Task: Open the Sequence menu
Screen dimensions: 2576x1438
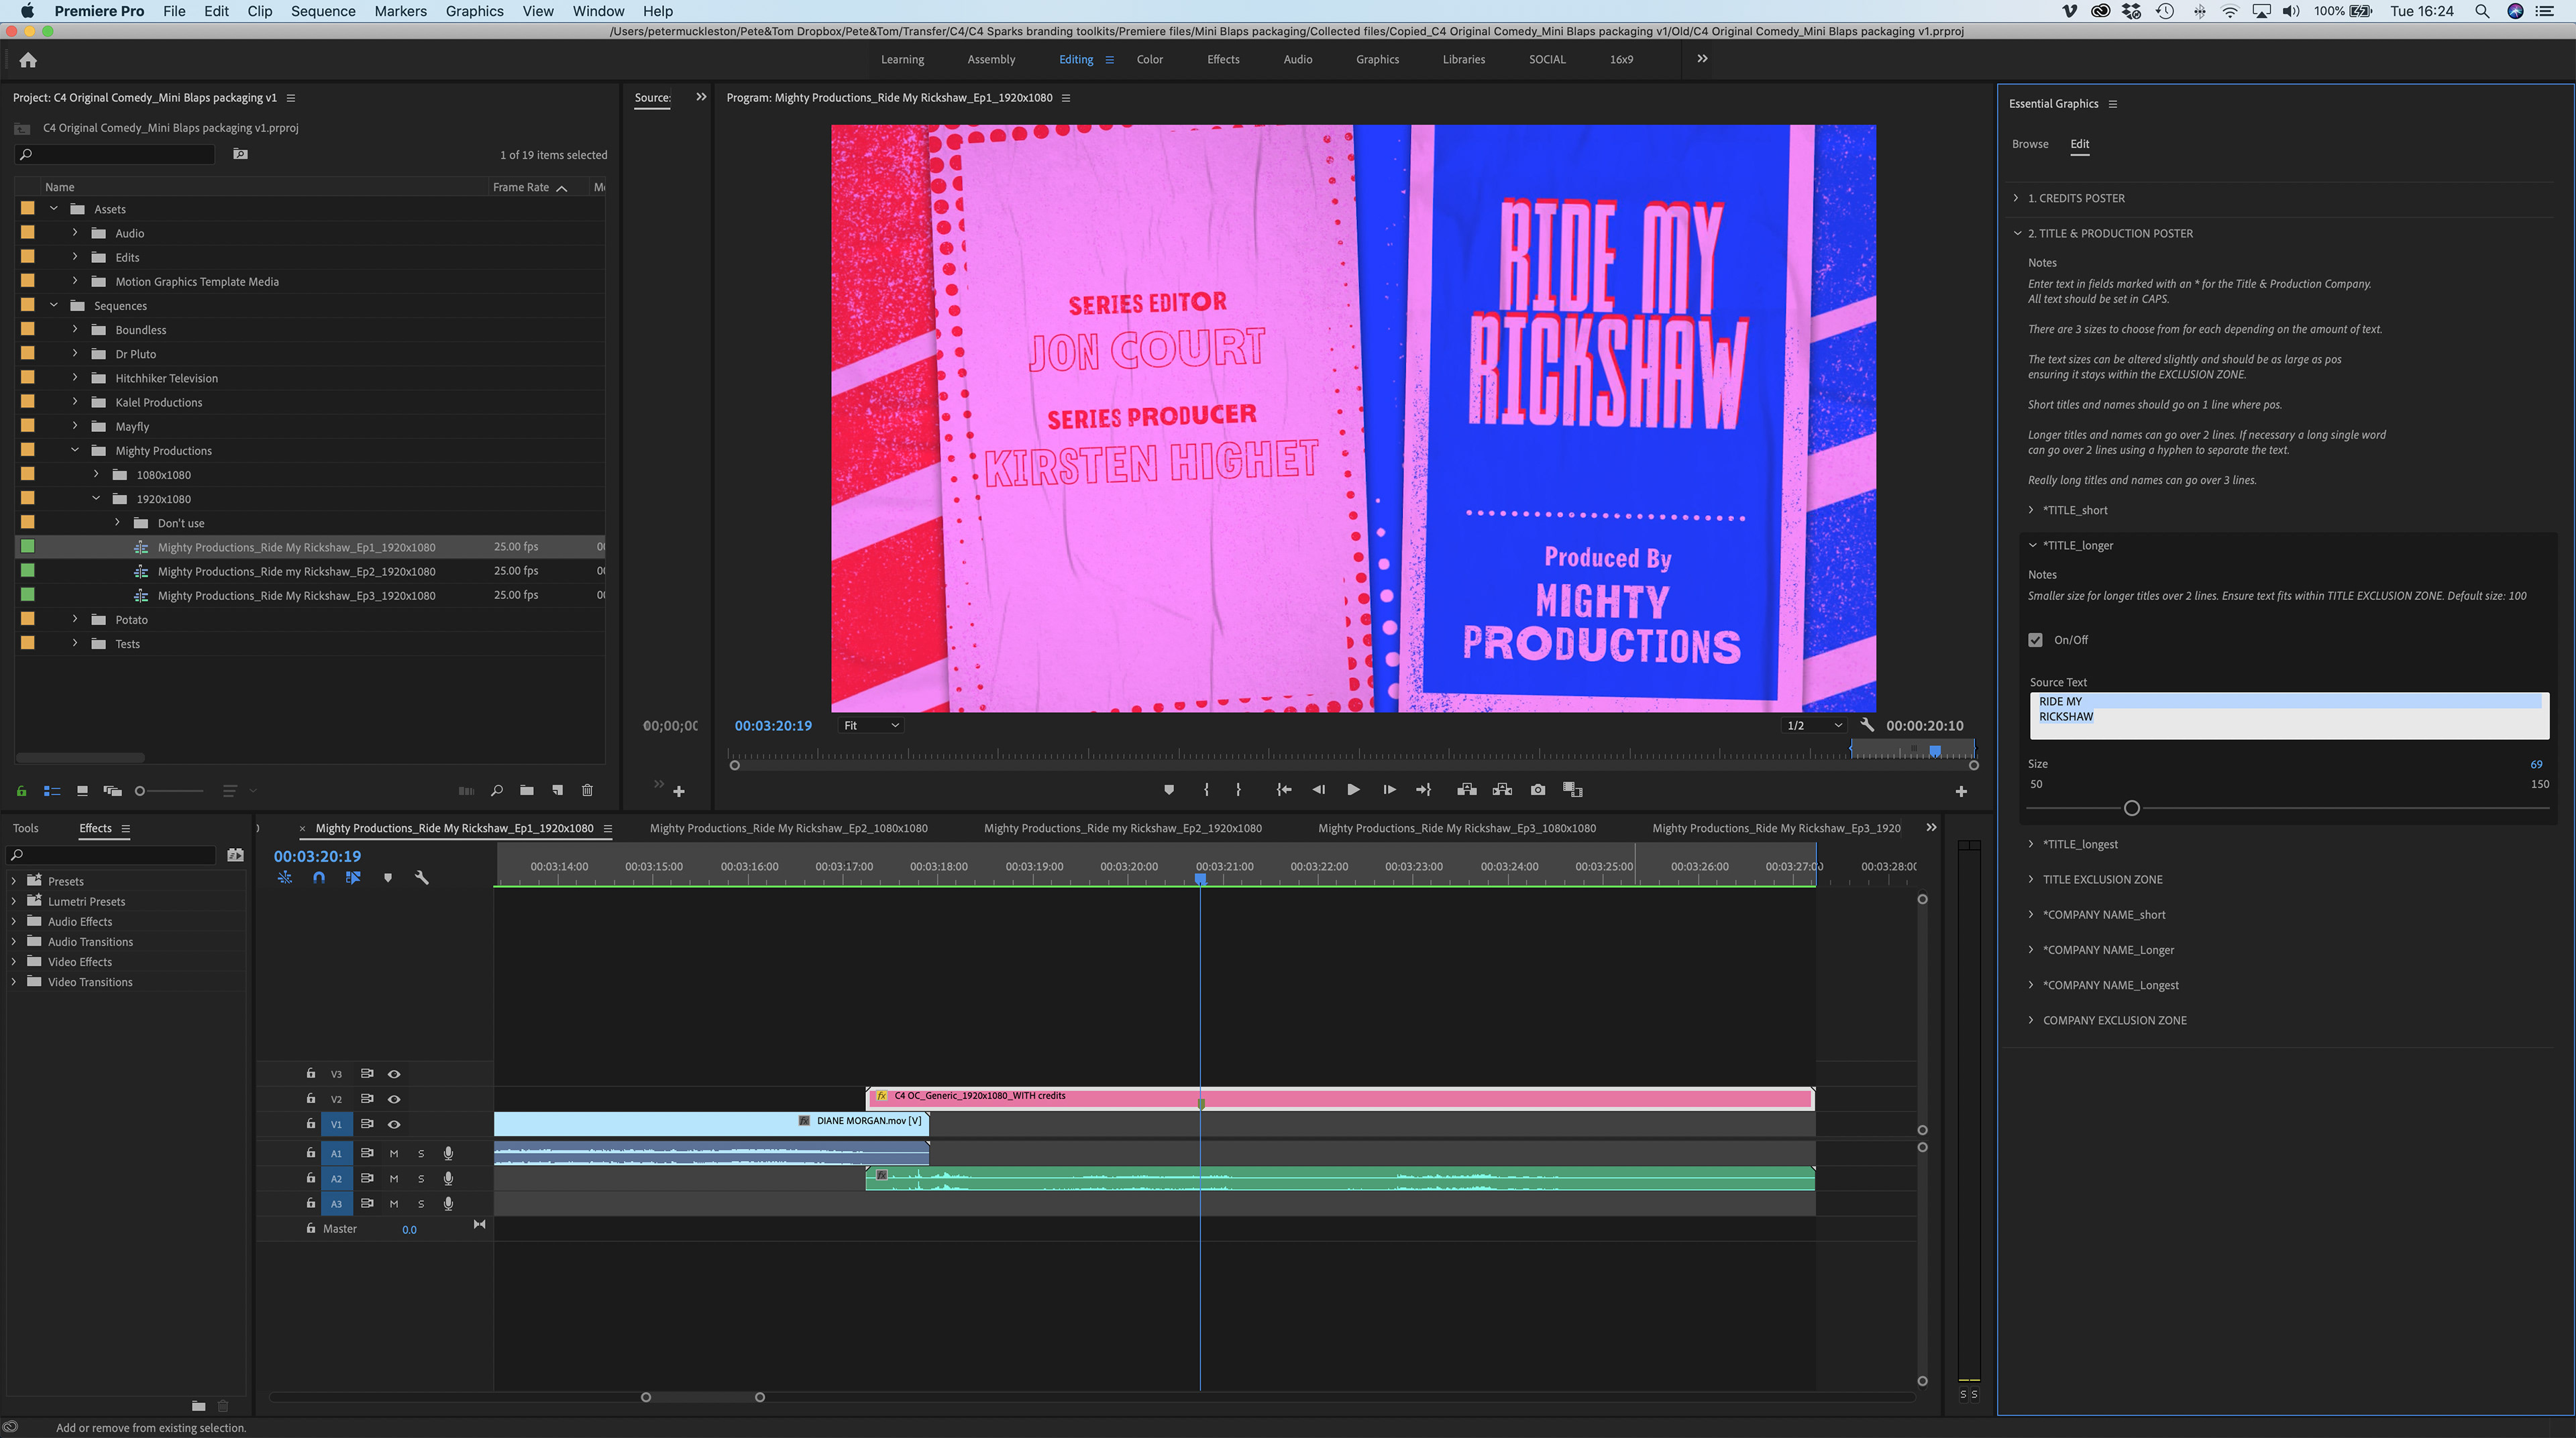Action: pyautogui.click(x=322, y=11)
